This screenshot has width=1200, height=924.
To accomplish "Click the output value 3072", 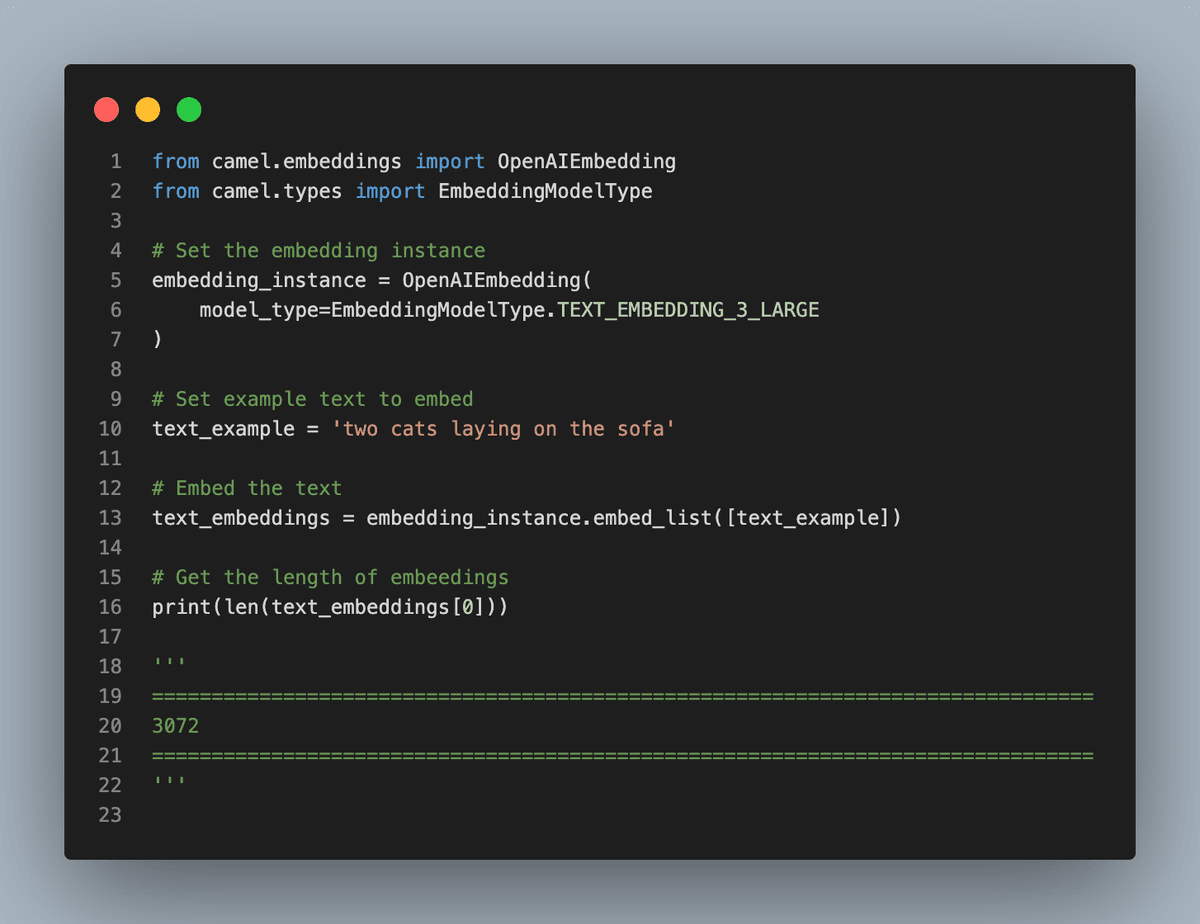I will (x=176, y=725).
